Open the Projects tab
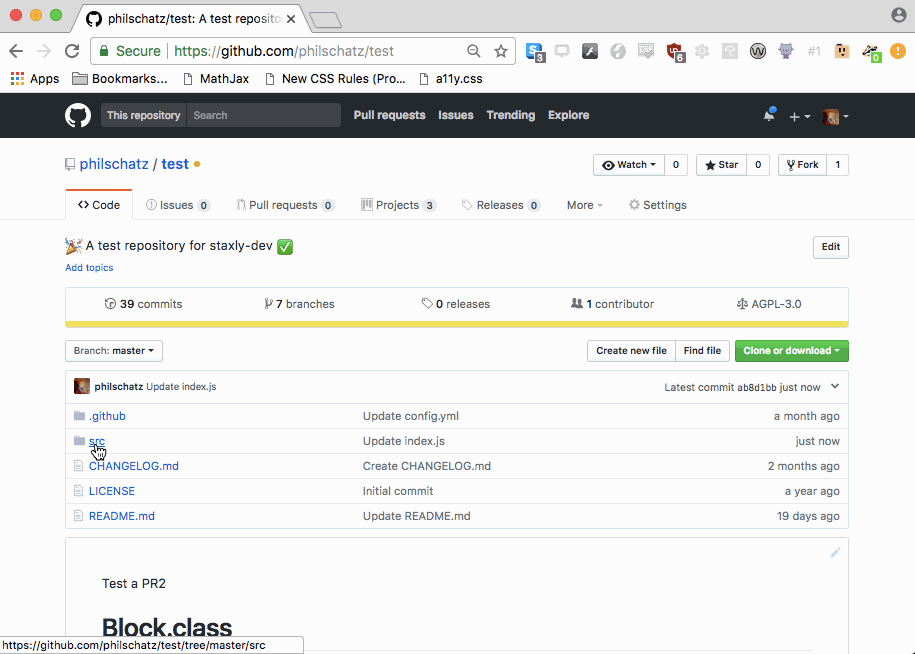The width and height of the screenshot is (915, 654). click(x=398, y=205)
